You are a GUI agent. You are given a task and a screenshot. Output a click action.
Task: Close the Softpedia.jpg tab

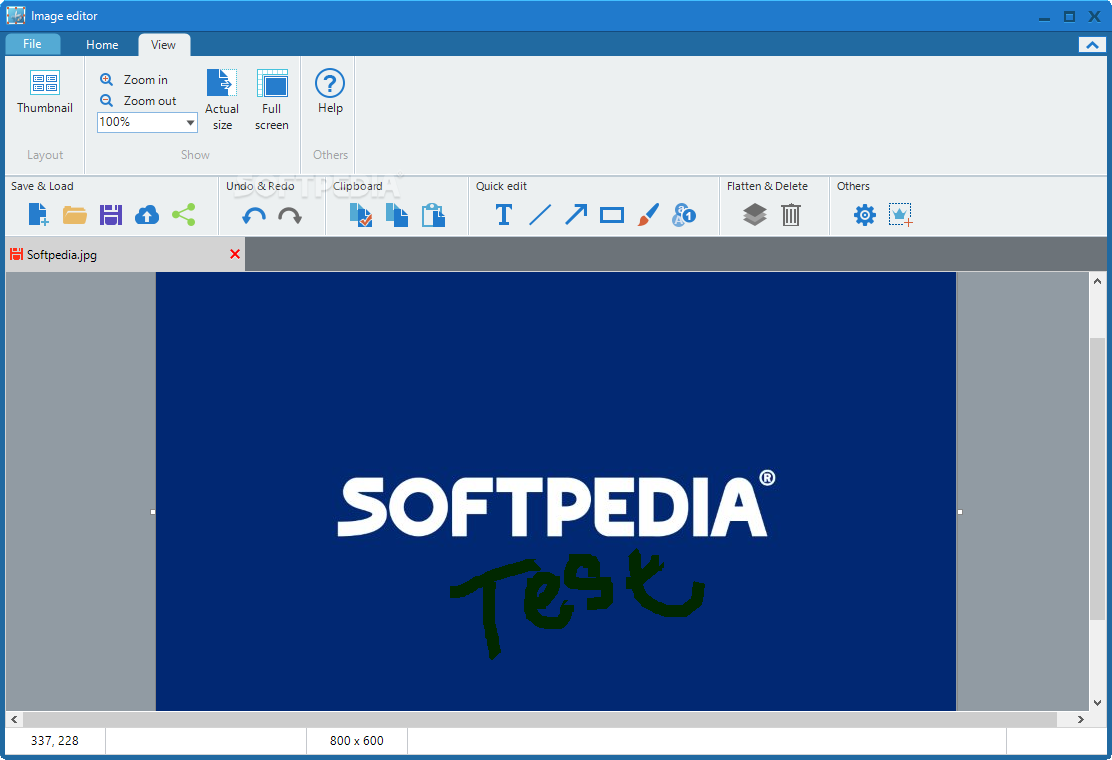(x=235, y=254)
